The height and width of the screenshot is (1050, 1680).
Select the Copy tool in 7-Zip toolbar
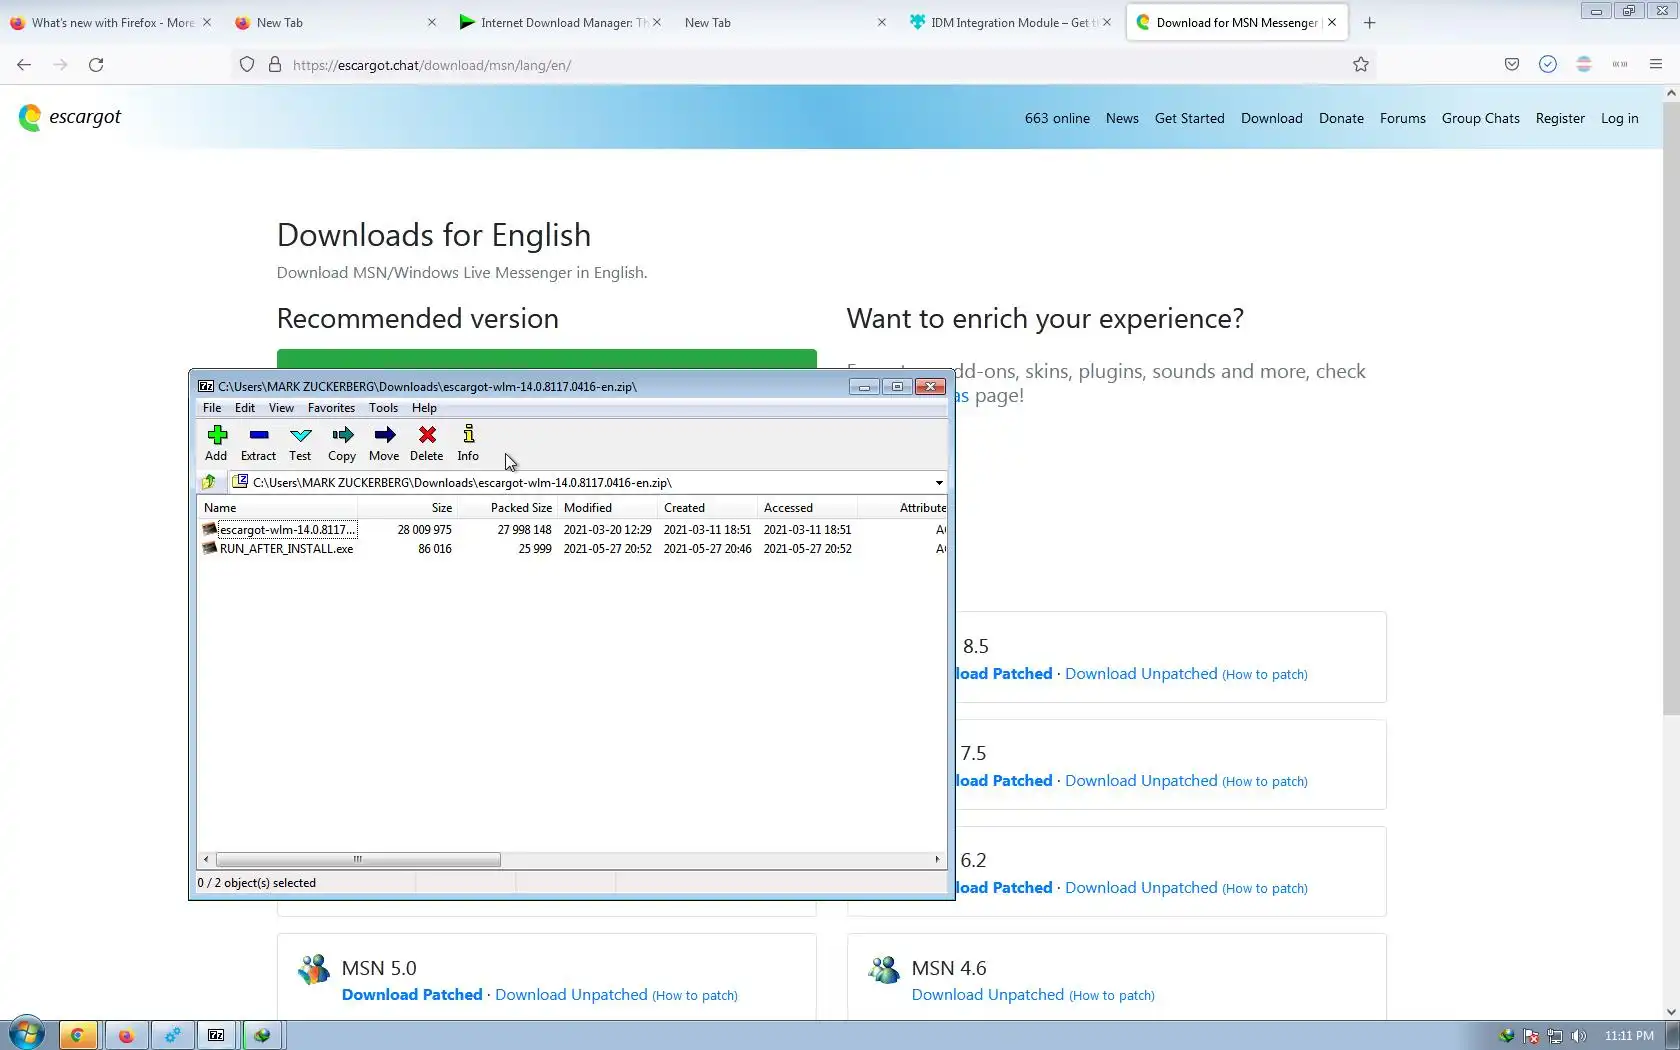tap(342, 443)
